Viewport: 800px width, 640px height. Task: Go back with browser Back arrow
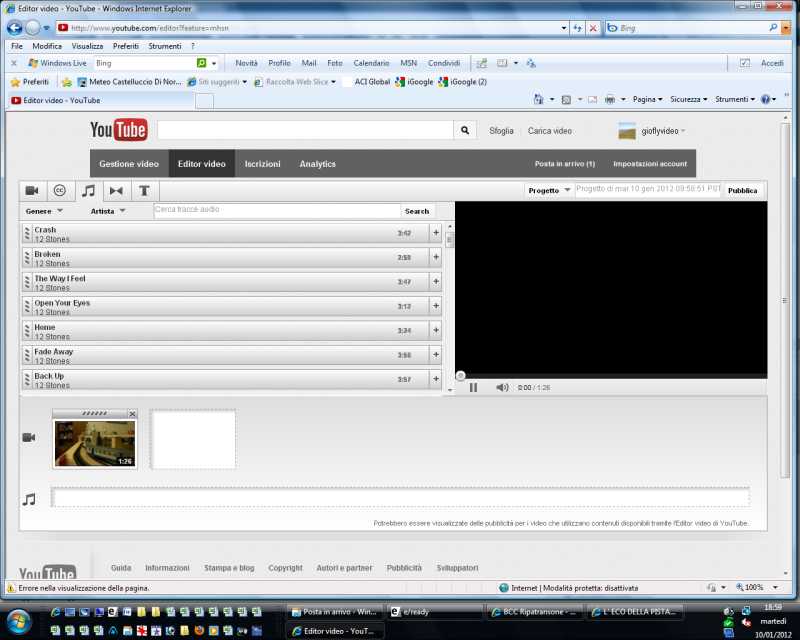(x=15, y=28)
